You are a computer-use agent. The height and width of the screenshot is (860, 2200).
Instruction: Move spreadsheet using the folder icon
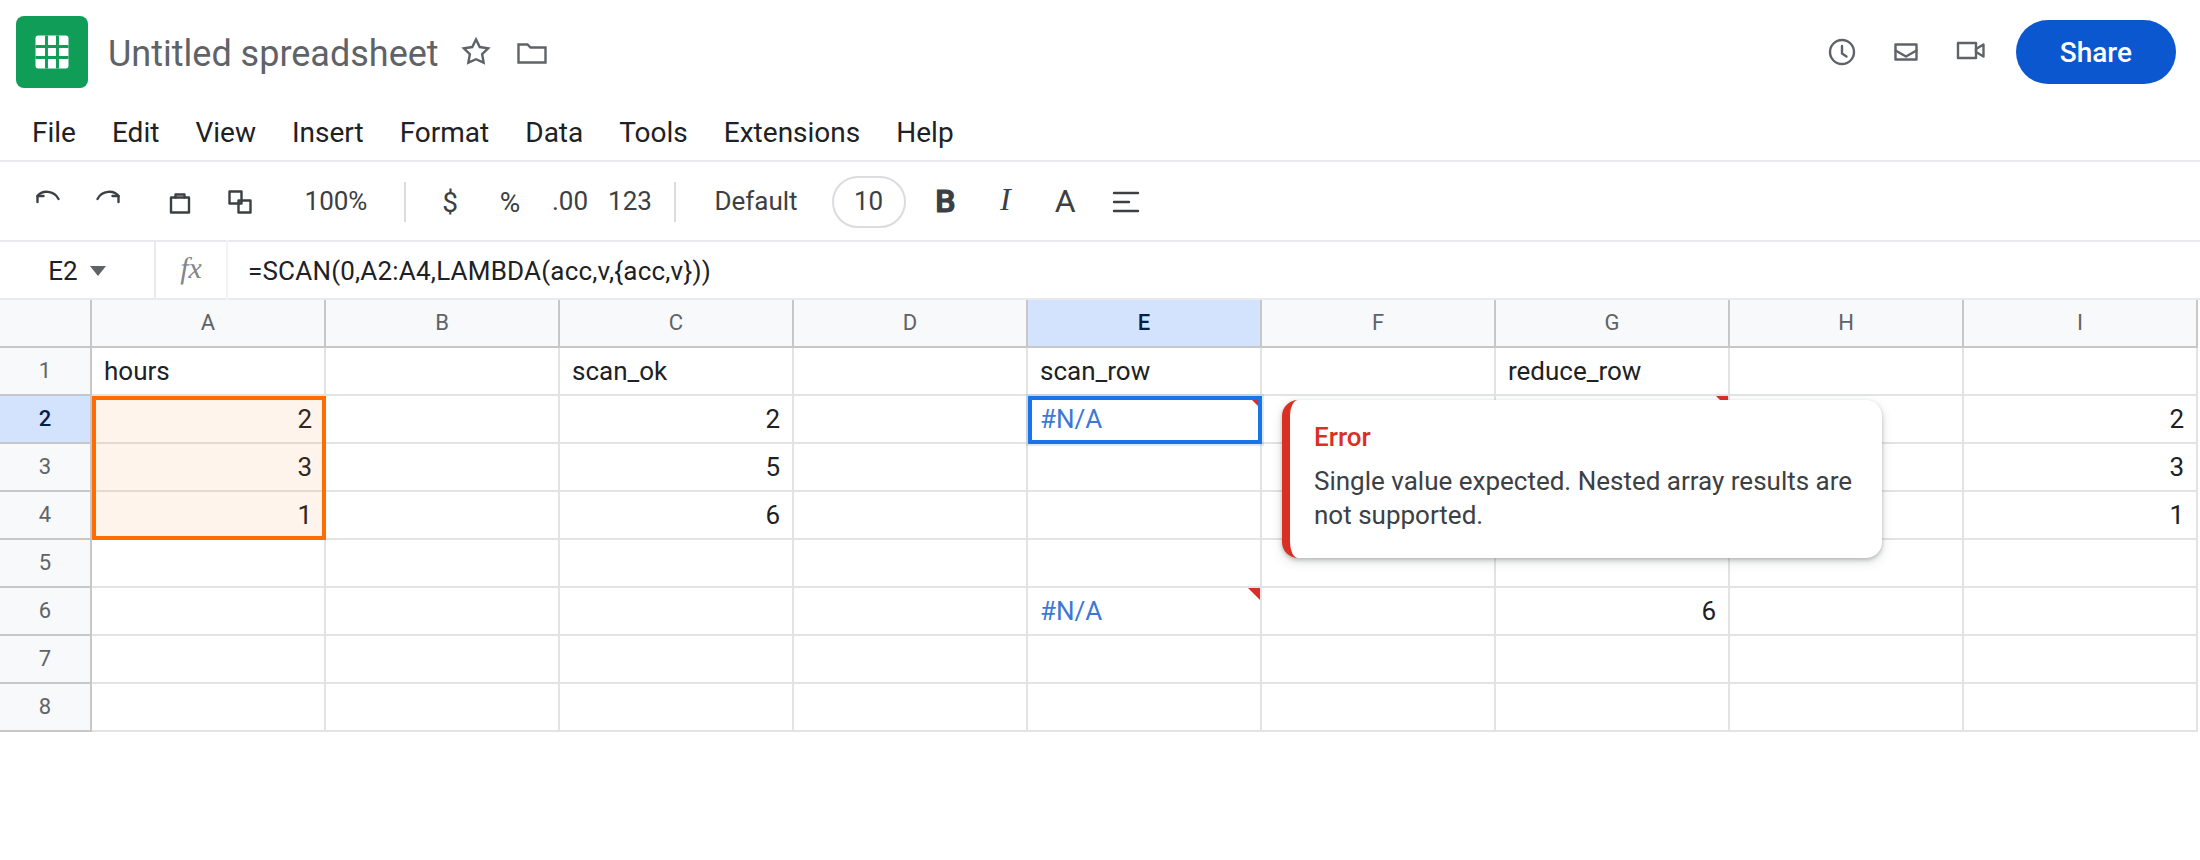pyautogui.click(x=532, y=53)
